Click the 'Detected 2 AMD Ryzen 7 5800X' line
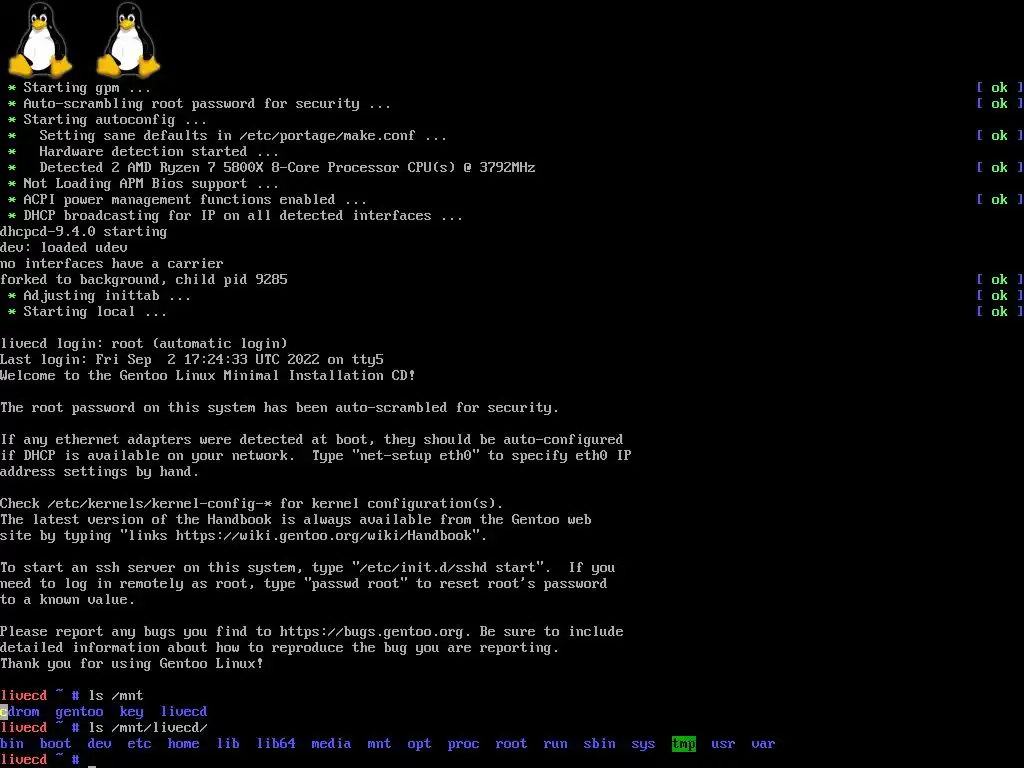Viewport: 1024px width, 768px height. pyautogui.click(x=287, y=167)
